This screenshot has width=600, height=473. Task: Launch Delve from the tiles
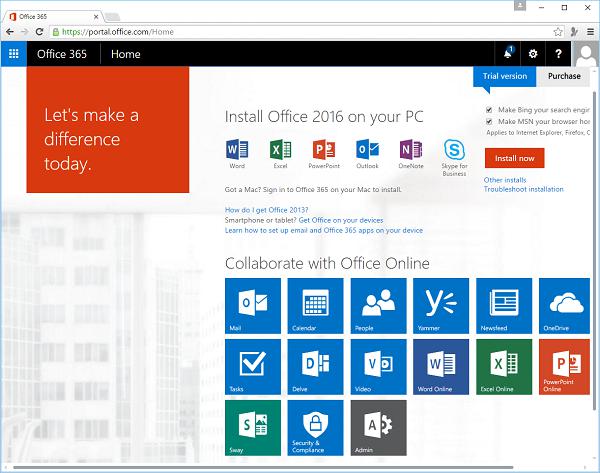click(315, 367)
